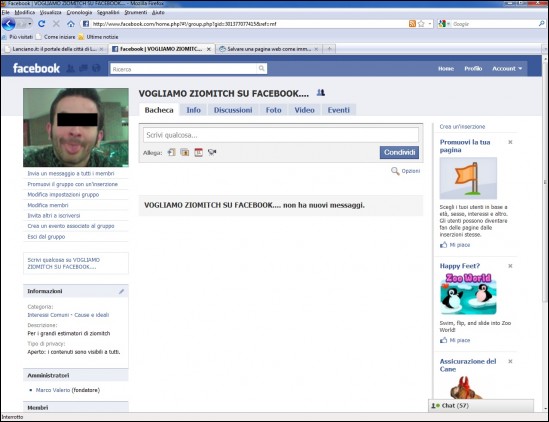Click the Condividi button
Screen dimensions: 549x422
pos(399,152)
